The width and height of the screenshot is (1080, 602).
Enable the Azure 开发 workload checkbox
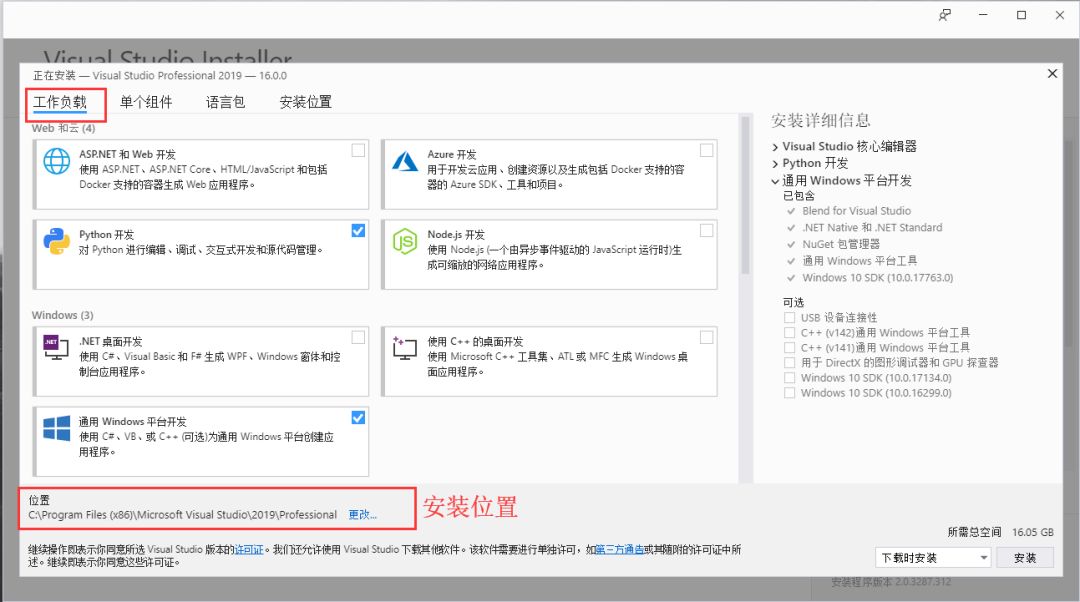707,150
